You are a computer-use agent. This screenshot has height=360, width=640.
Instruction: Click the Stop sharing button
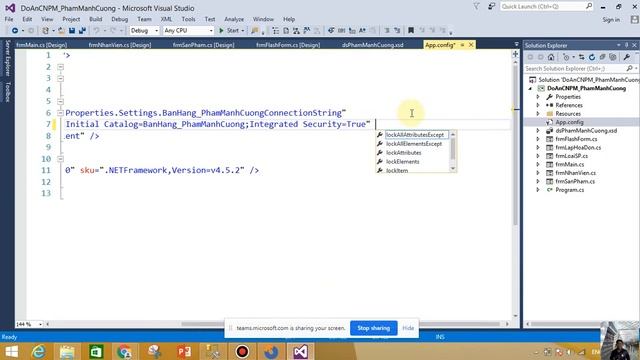373,328
